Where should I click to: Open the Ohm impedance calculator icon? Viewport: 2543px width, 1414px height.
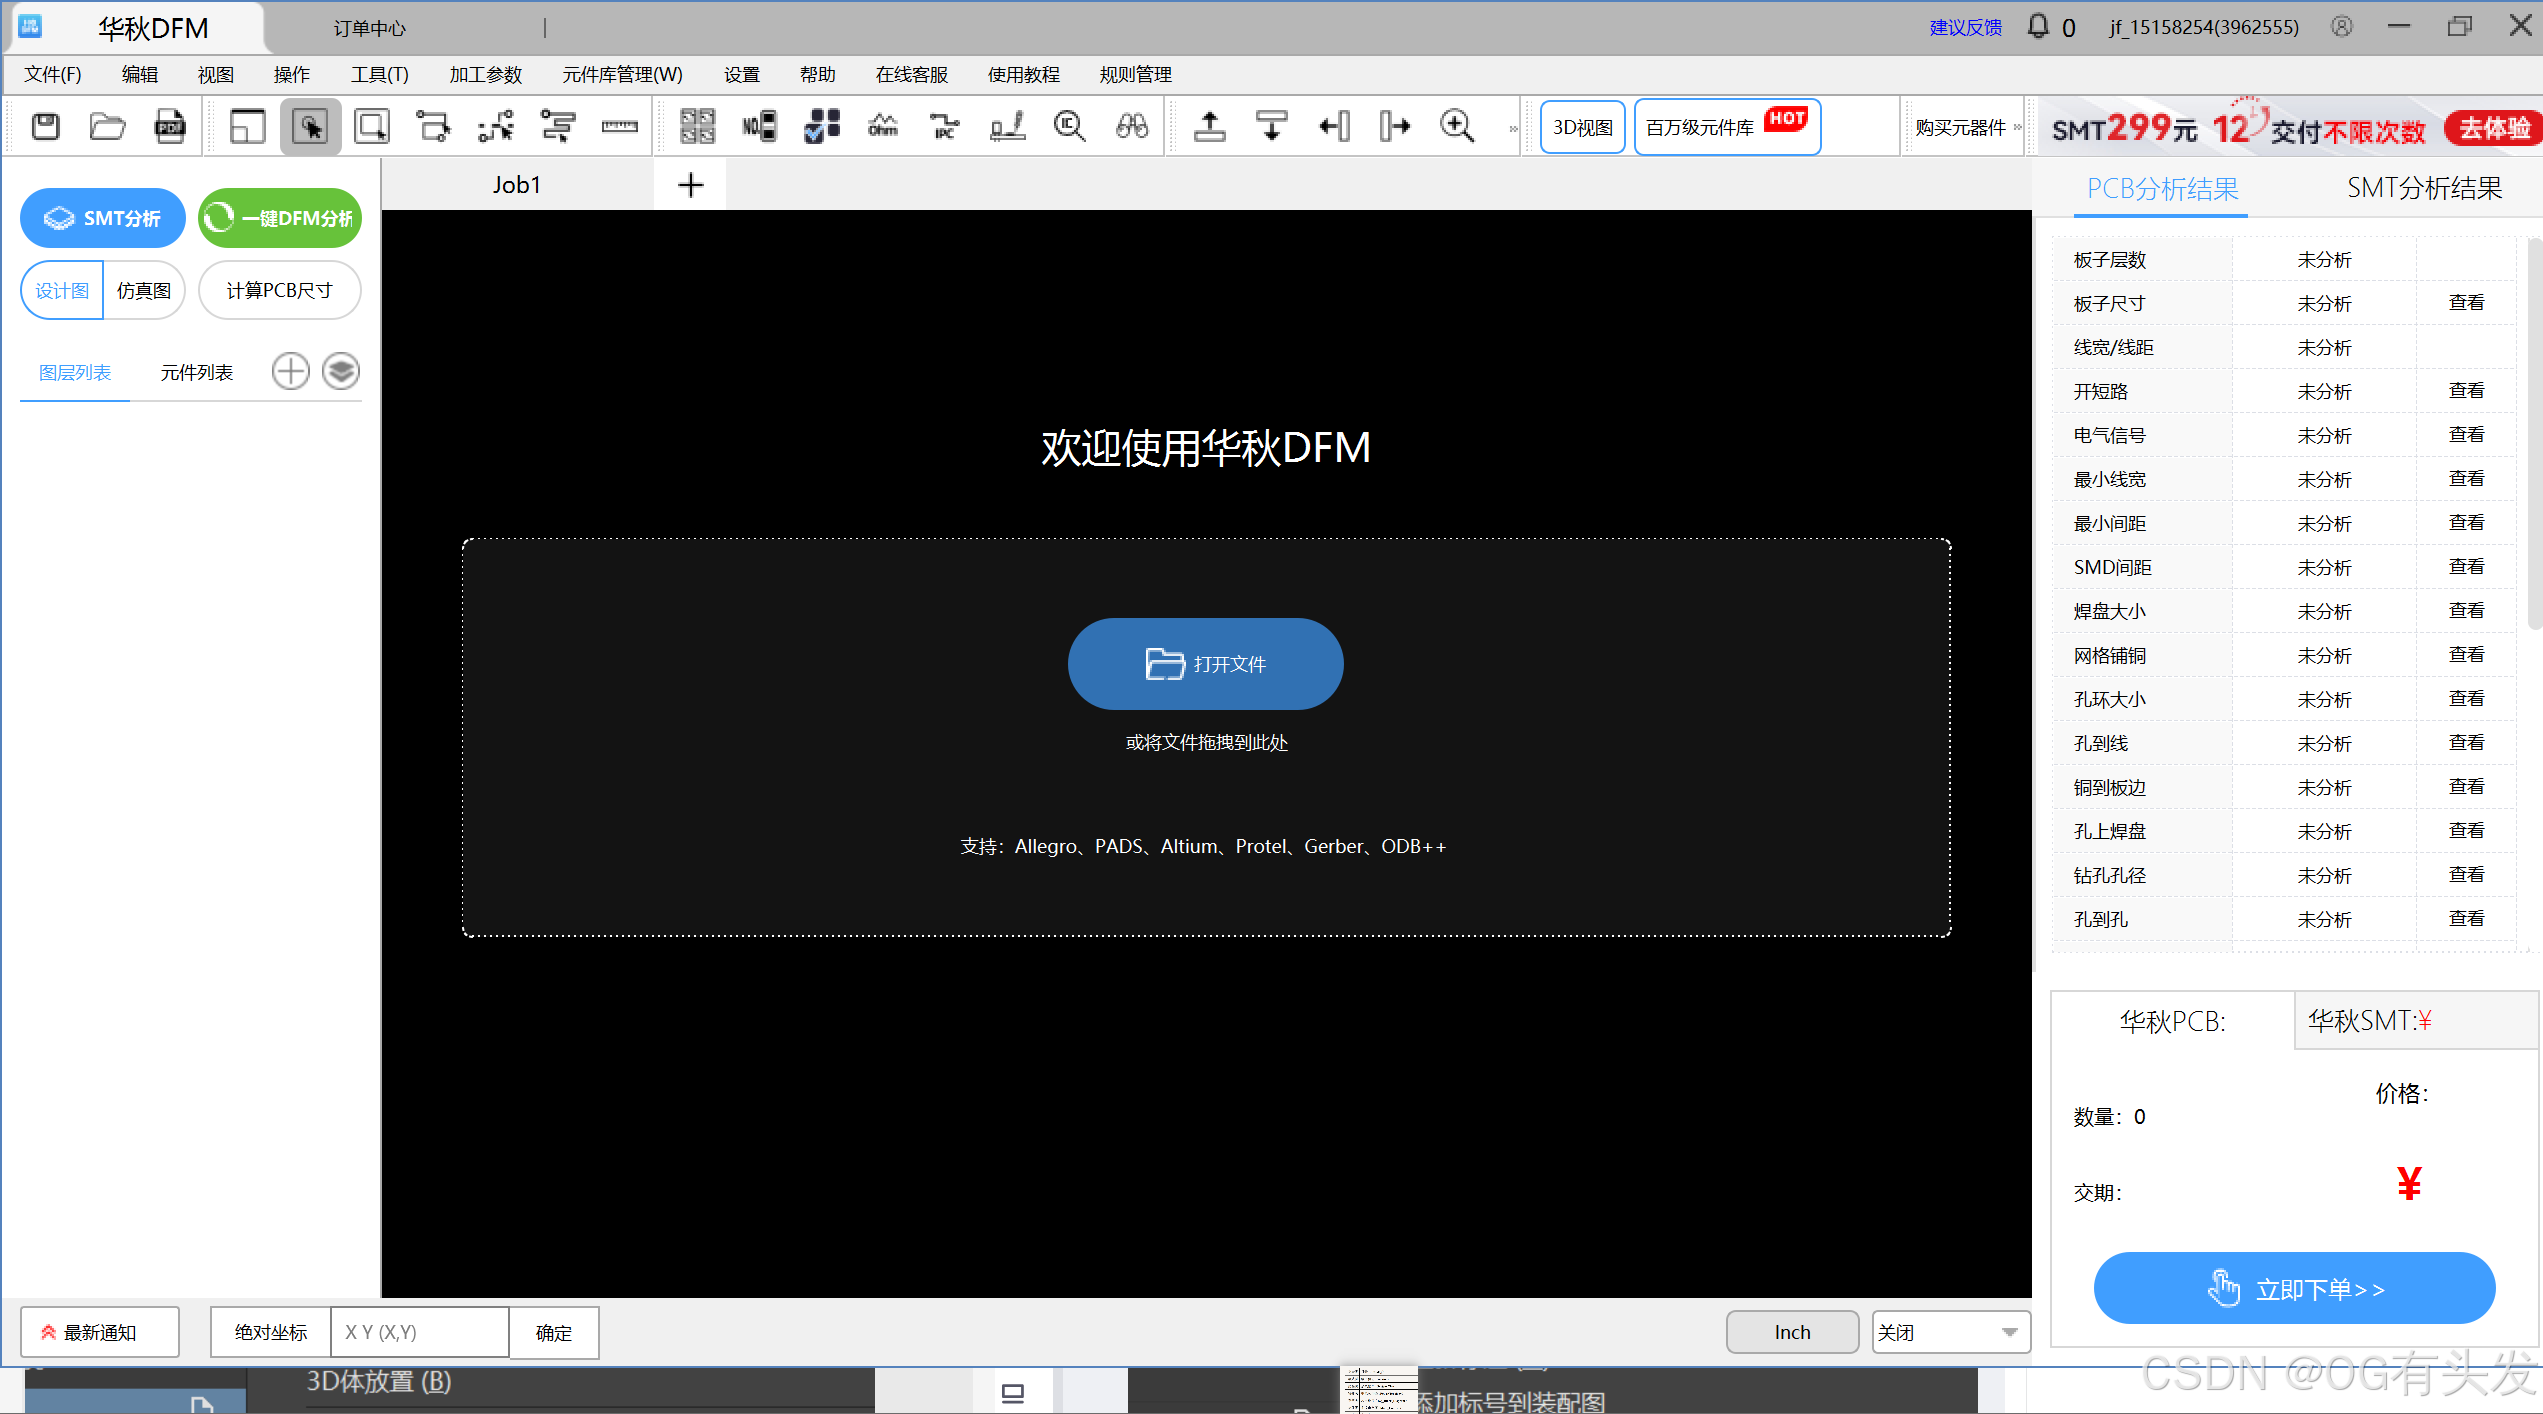(x=883, y=127)
